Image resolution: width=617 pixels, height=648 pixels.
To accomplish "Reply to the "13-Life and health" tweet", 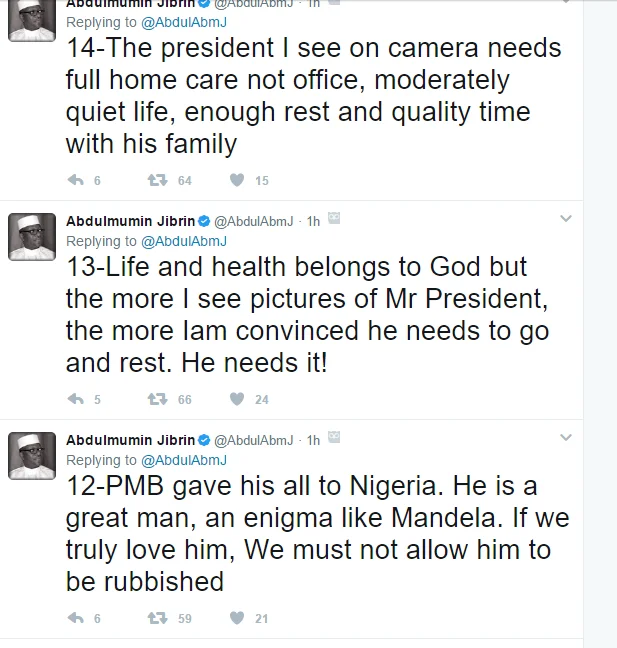I will tap(75, 399).
